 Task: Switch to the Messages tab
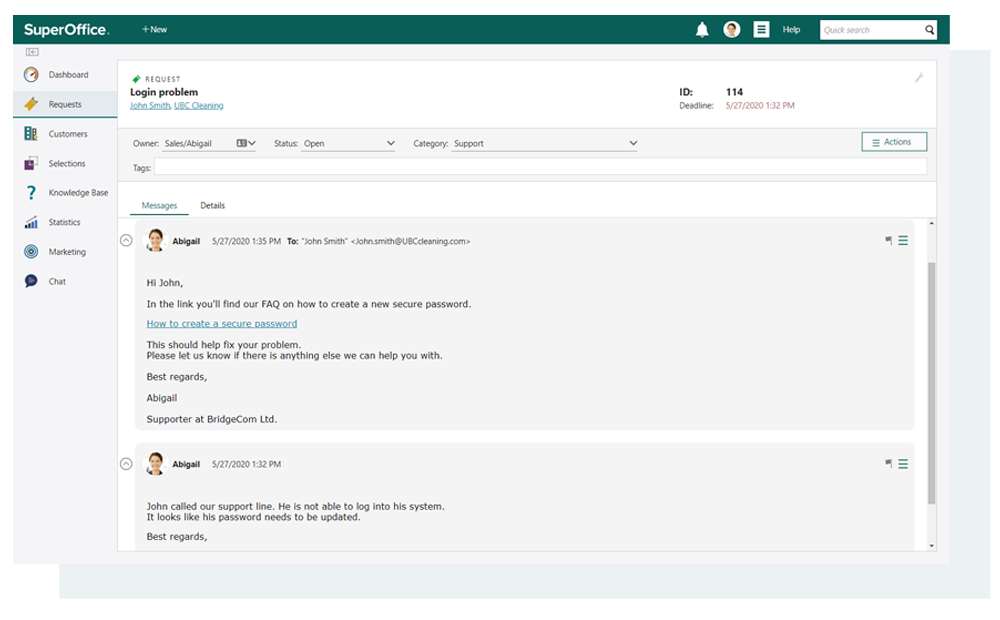coord(159,205)
